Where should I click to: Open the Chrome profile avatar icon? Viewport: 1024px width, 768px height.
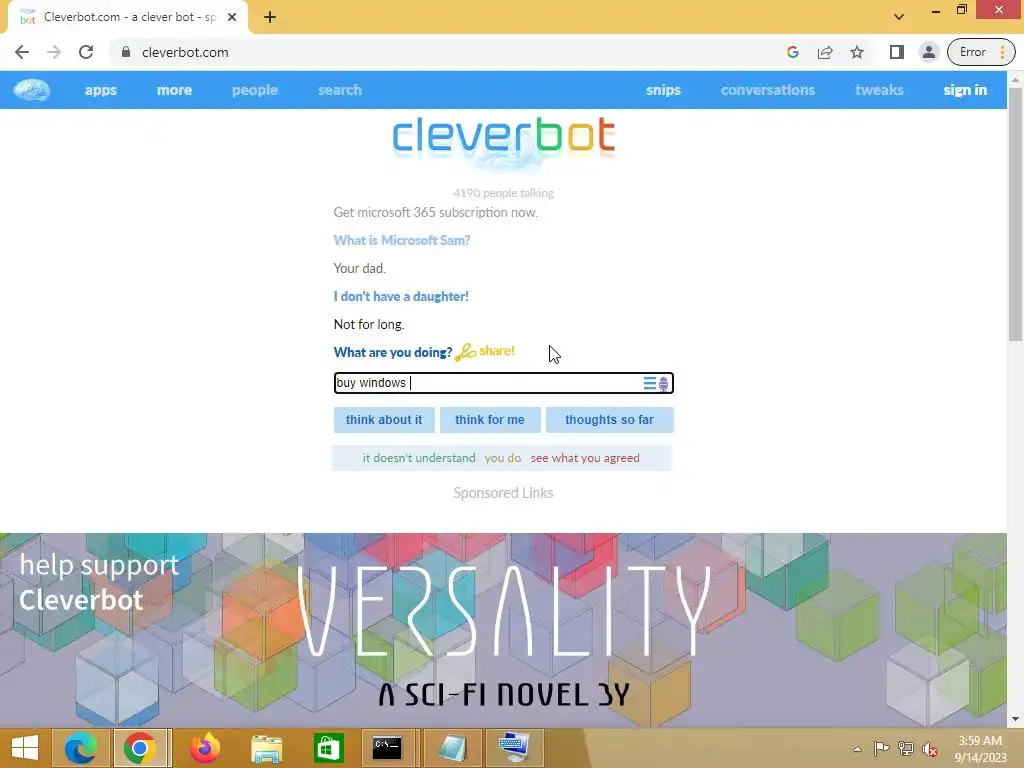tap(929, 52)
